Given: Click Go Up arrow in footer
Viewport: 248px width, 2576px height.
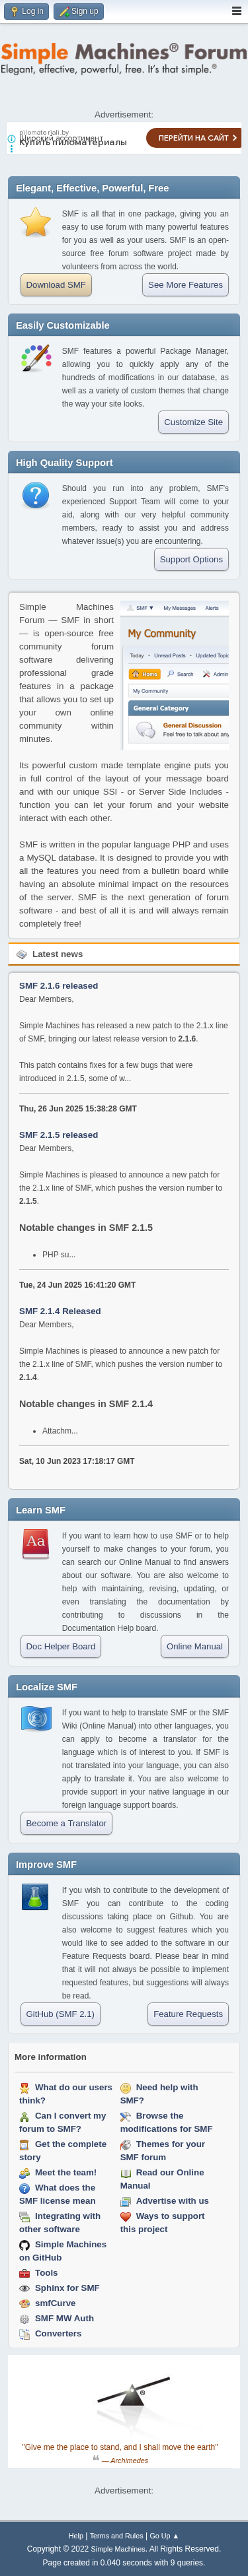Looking at the screenshot, I should coord(164,2535).
